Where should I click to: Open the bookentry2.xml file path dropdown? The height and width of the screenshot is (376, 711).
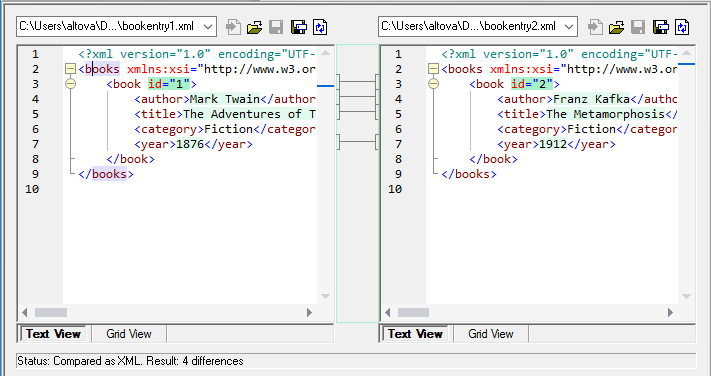pyautogui.click(x=570, y=27)
